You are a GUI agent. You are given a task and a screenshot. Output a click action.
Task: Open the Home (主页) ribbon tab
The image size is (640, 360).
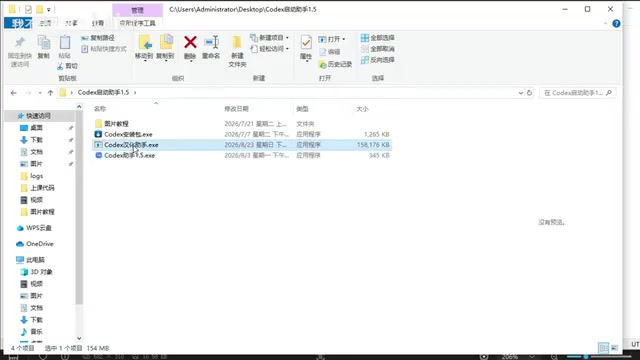click(x=45, y=23)
